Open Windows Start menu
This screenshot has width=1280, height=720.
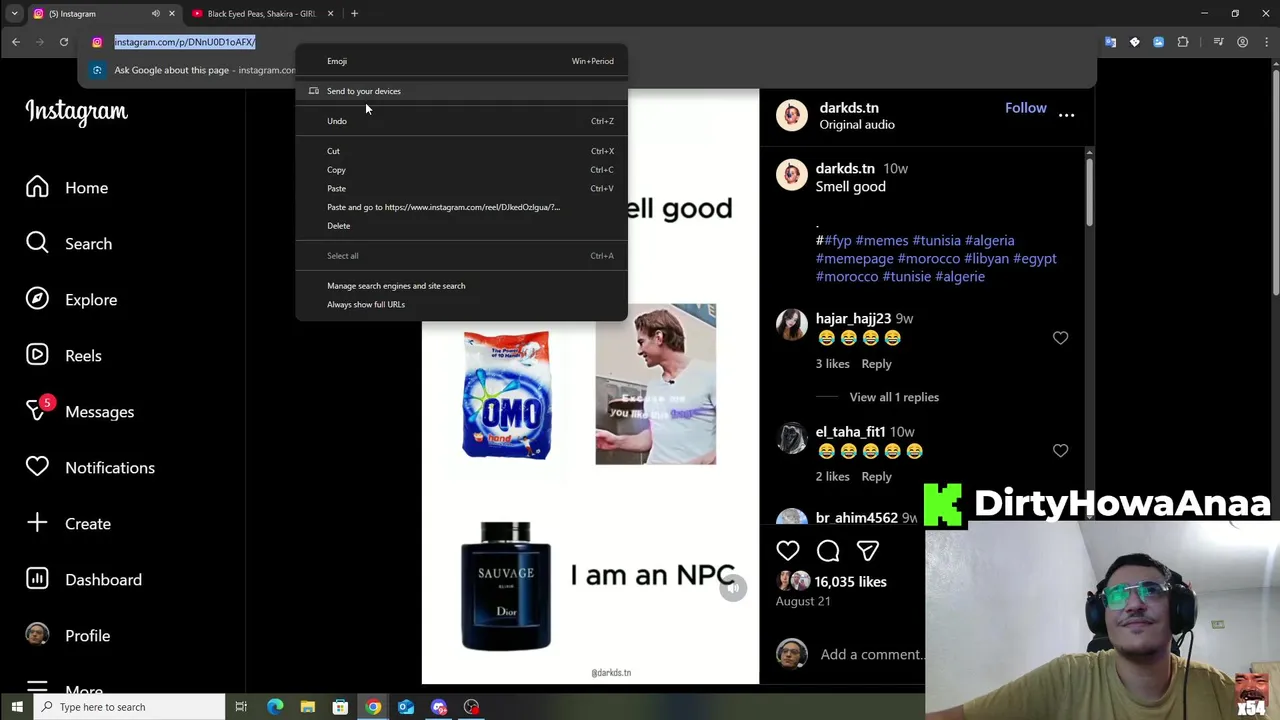coord(17,707)
